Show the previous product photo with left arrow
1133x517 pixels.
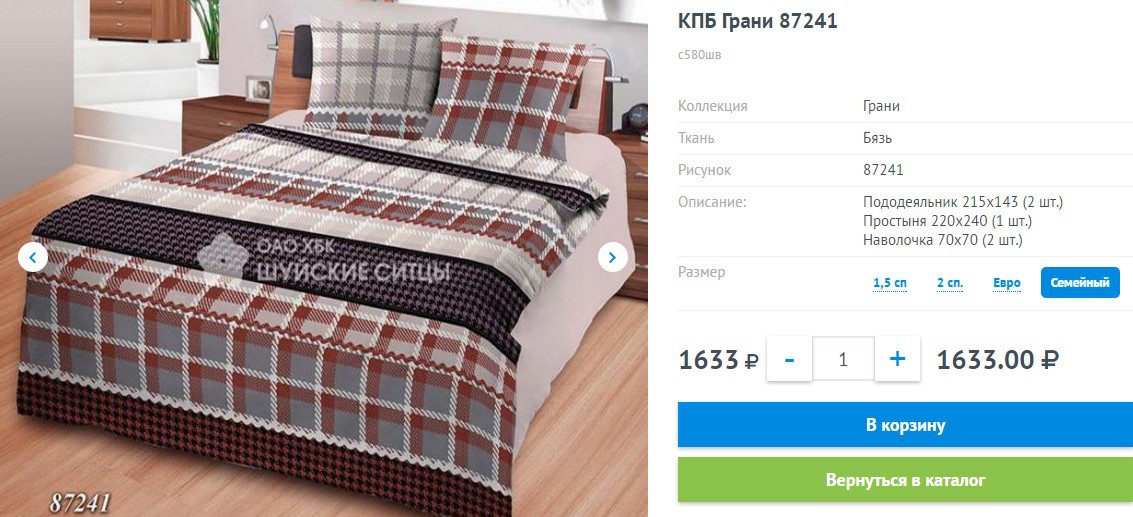pyautogui.click(x=33, y=257)
